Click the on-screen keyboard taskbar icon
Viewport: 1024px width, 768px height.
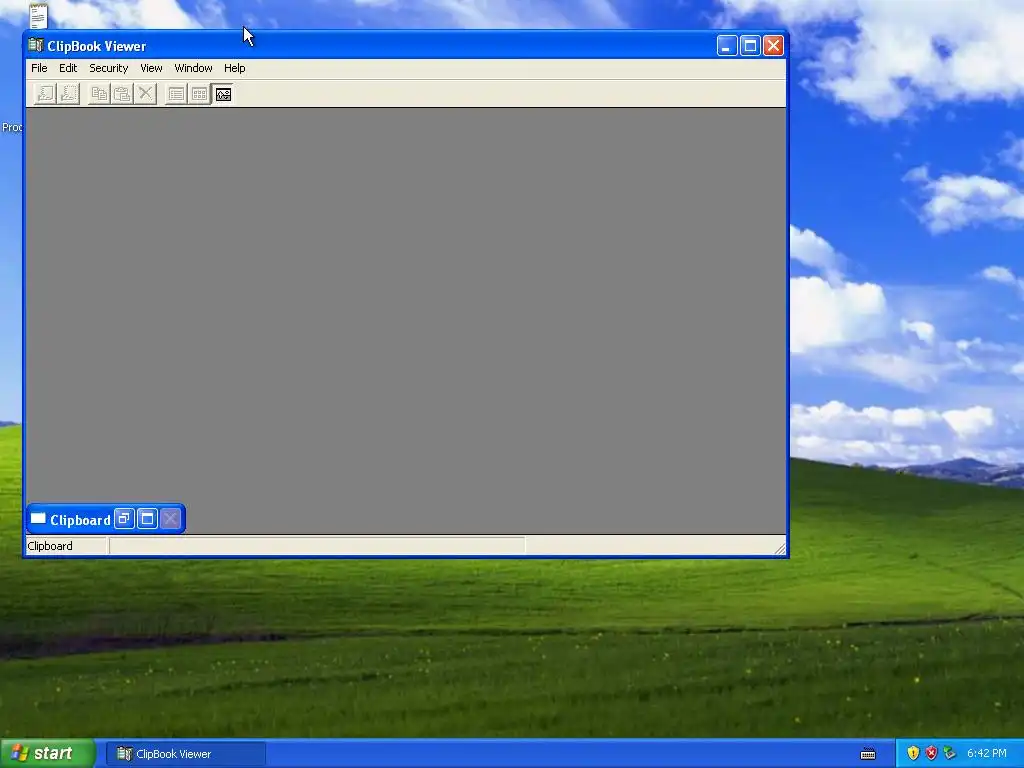tap(868, 754)
